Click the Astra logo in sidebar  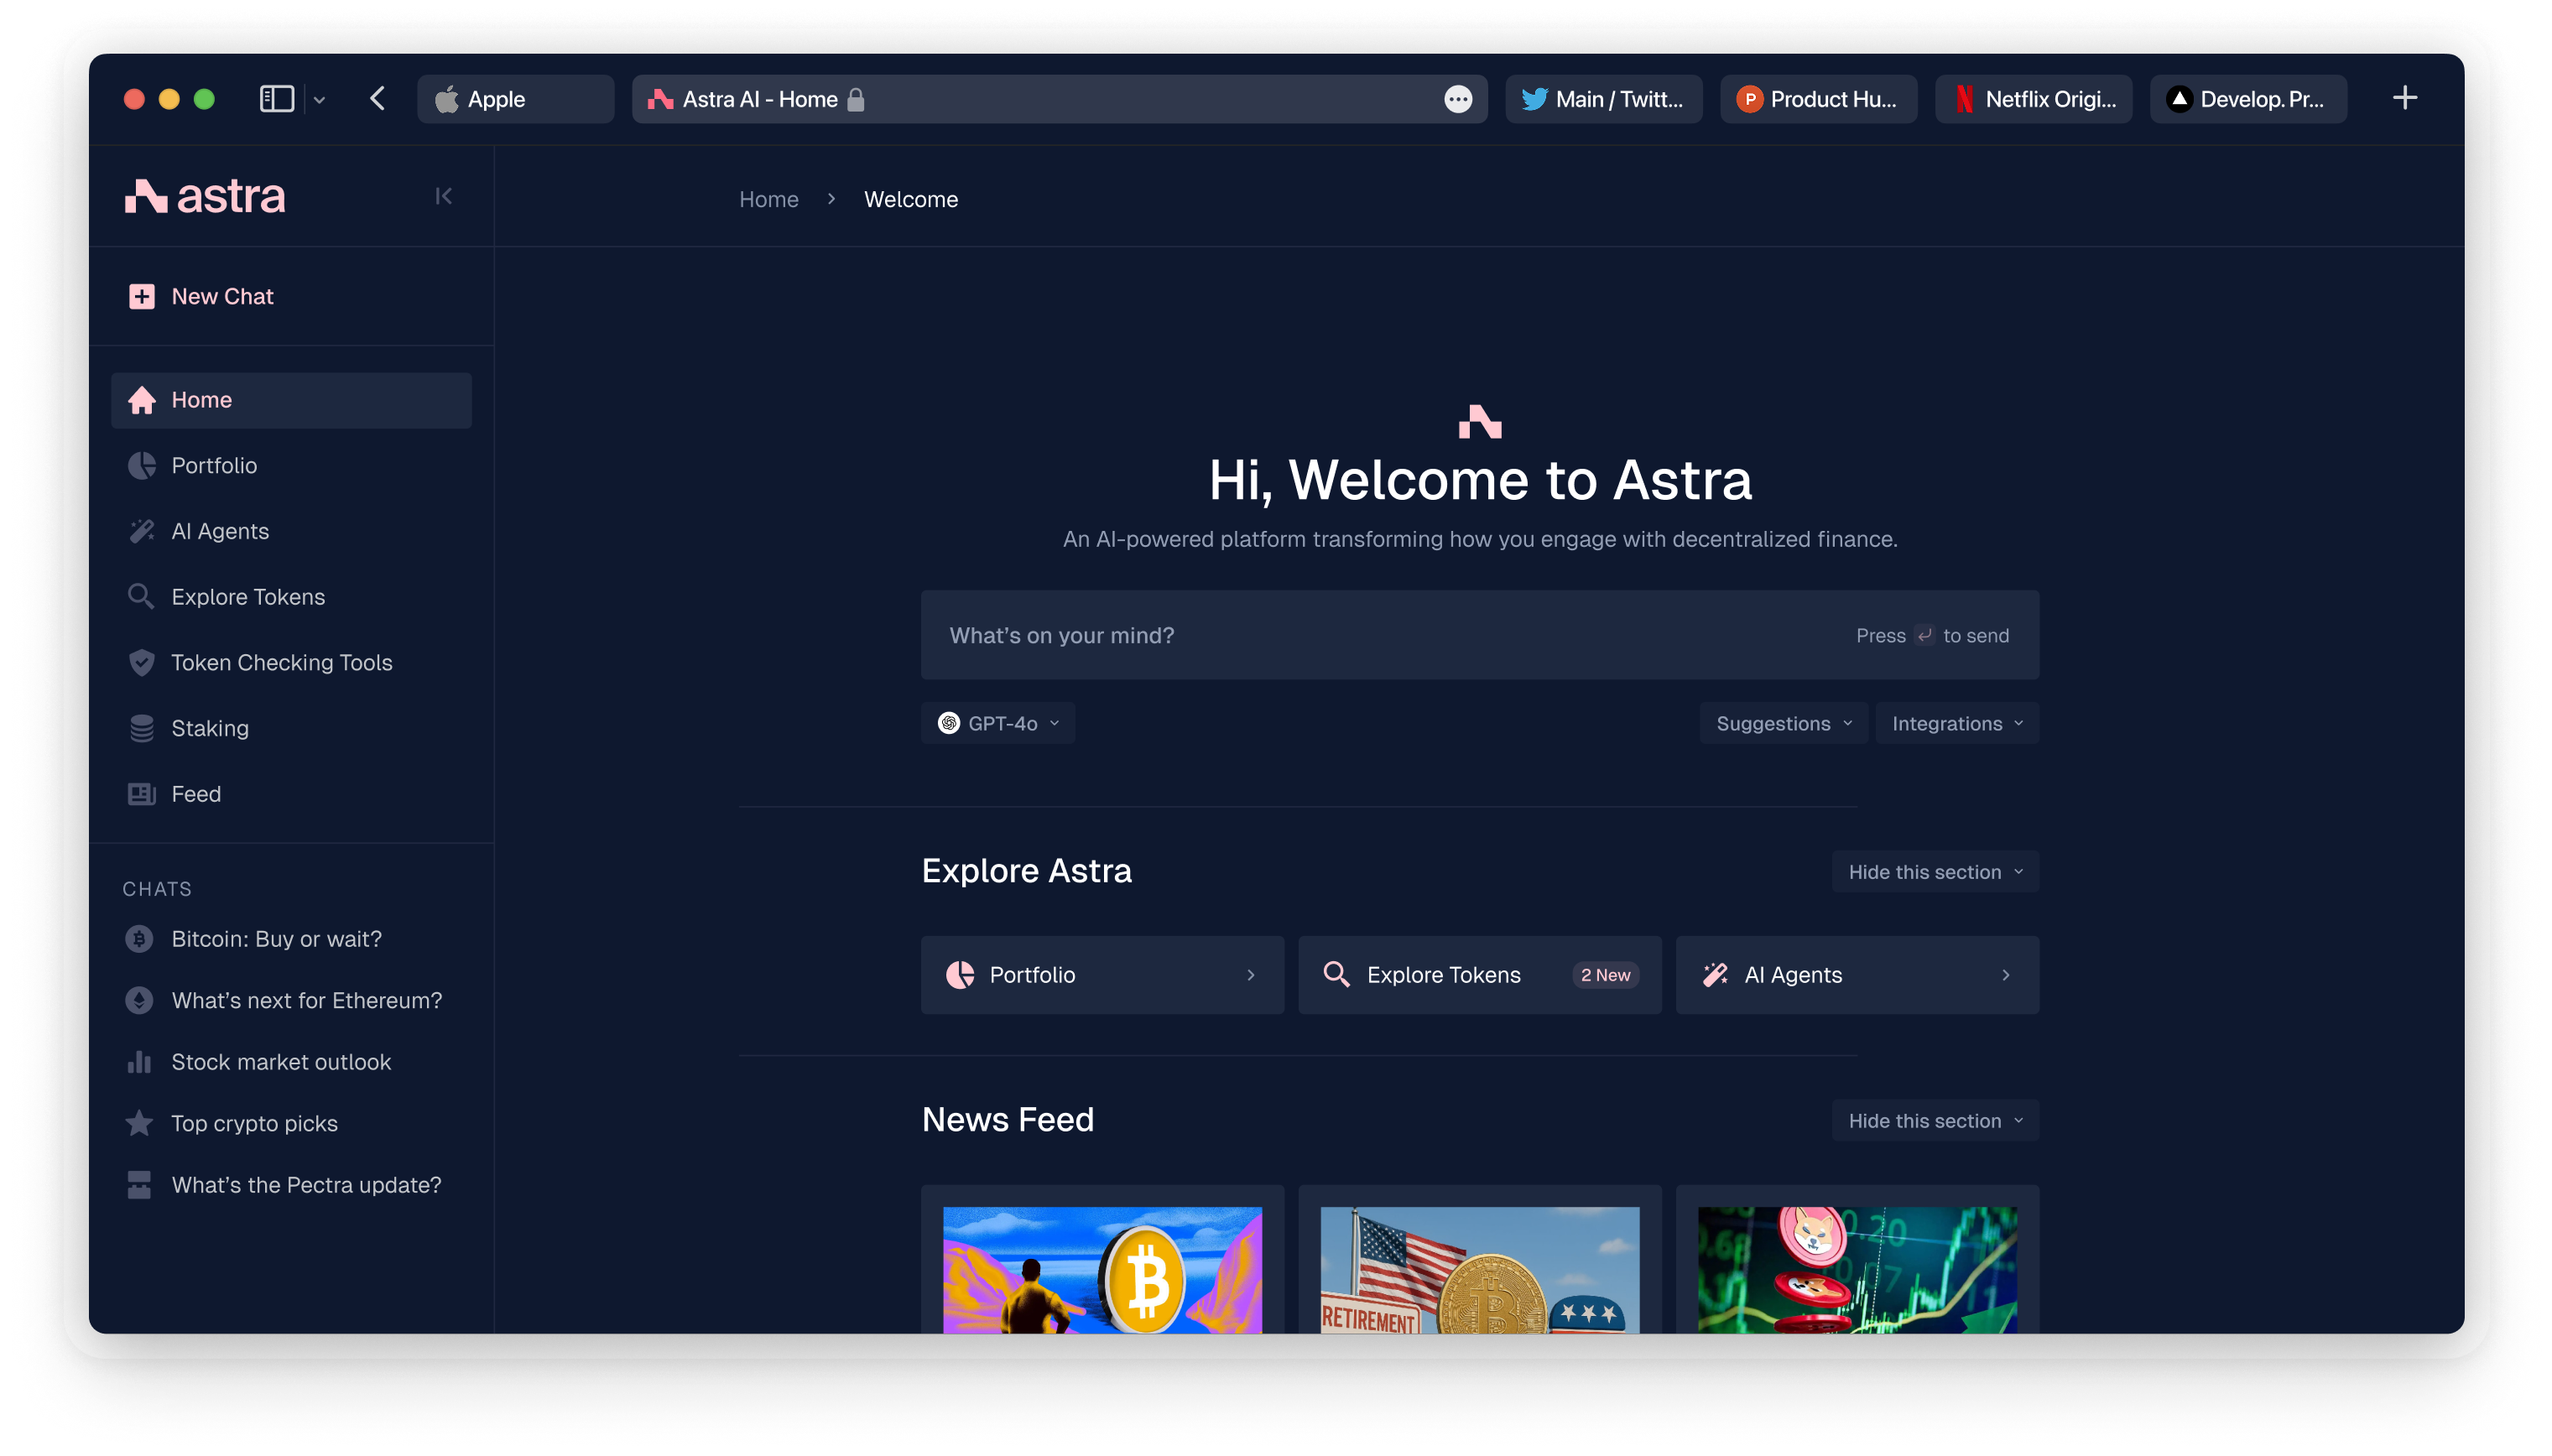pyautogui.click(x=205, y=196)
